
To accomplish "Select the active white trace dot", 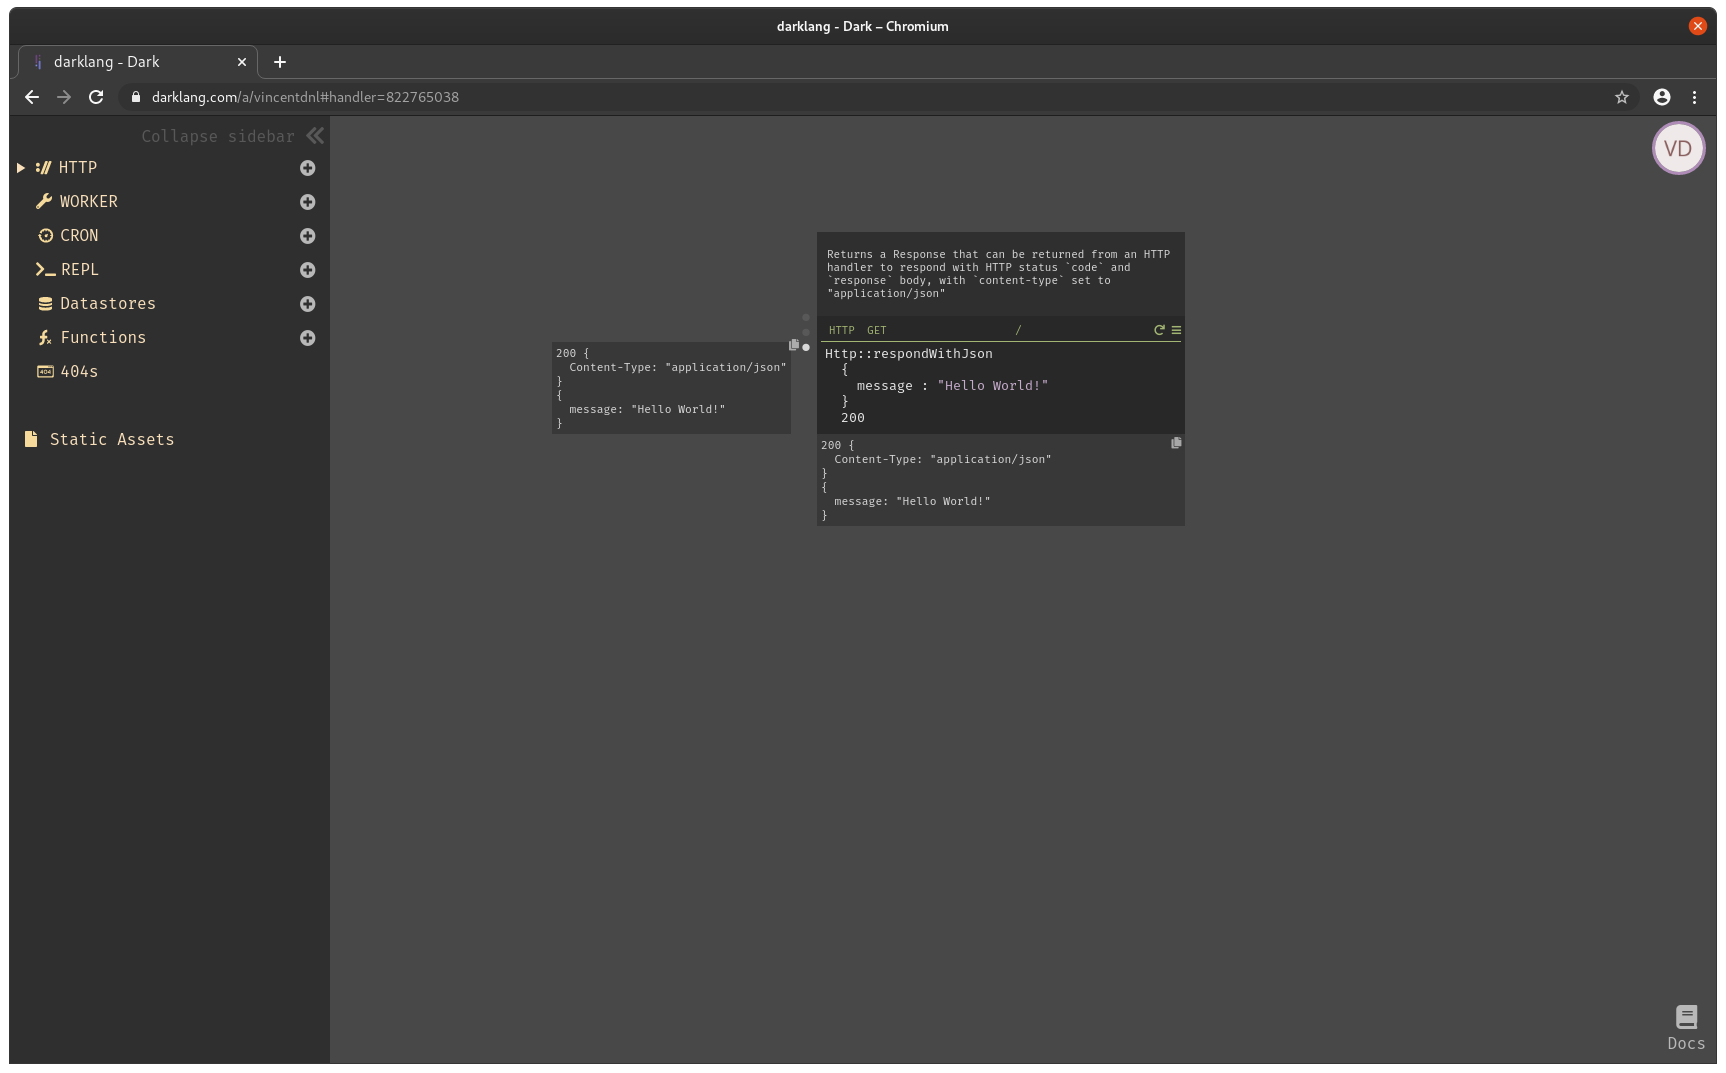I will point(806,348).
